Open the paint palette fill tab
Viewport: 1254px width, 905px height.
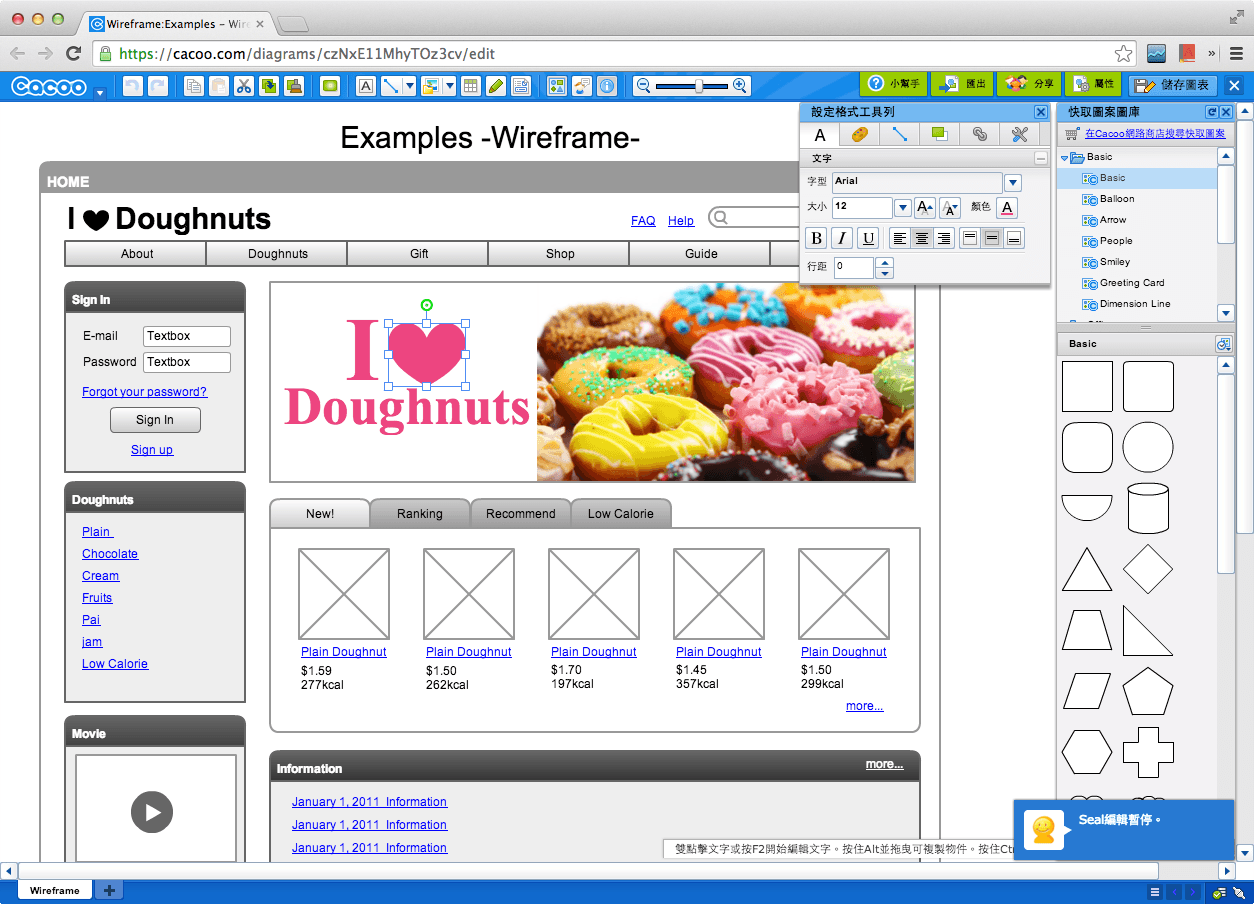click(859, 135)
